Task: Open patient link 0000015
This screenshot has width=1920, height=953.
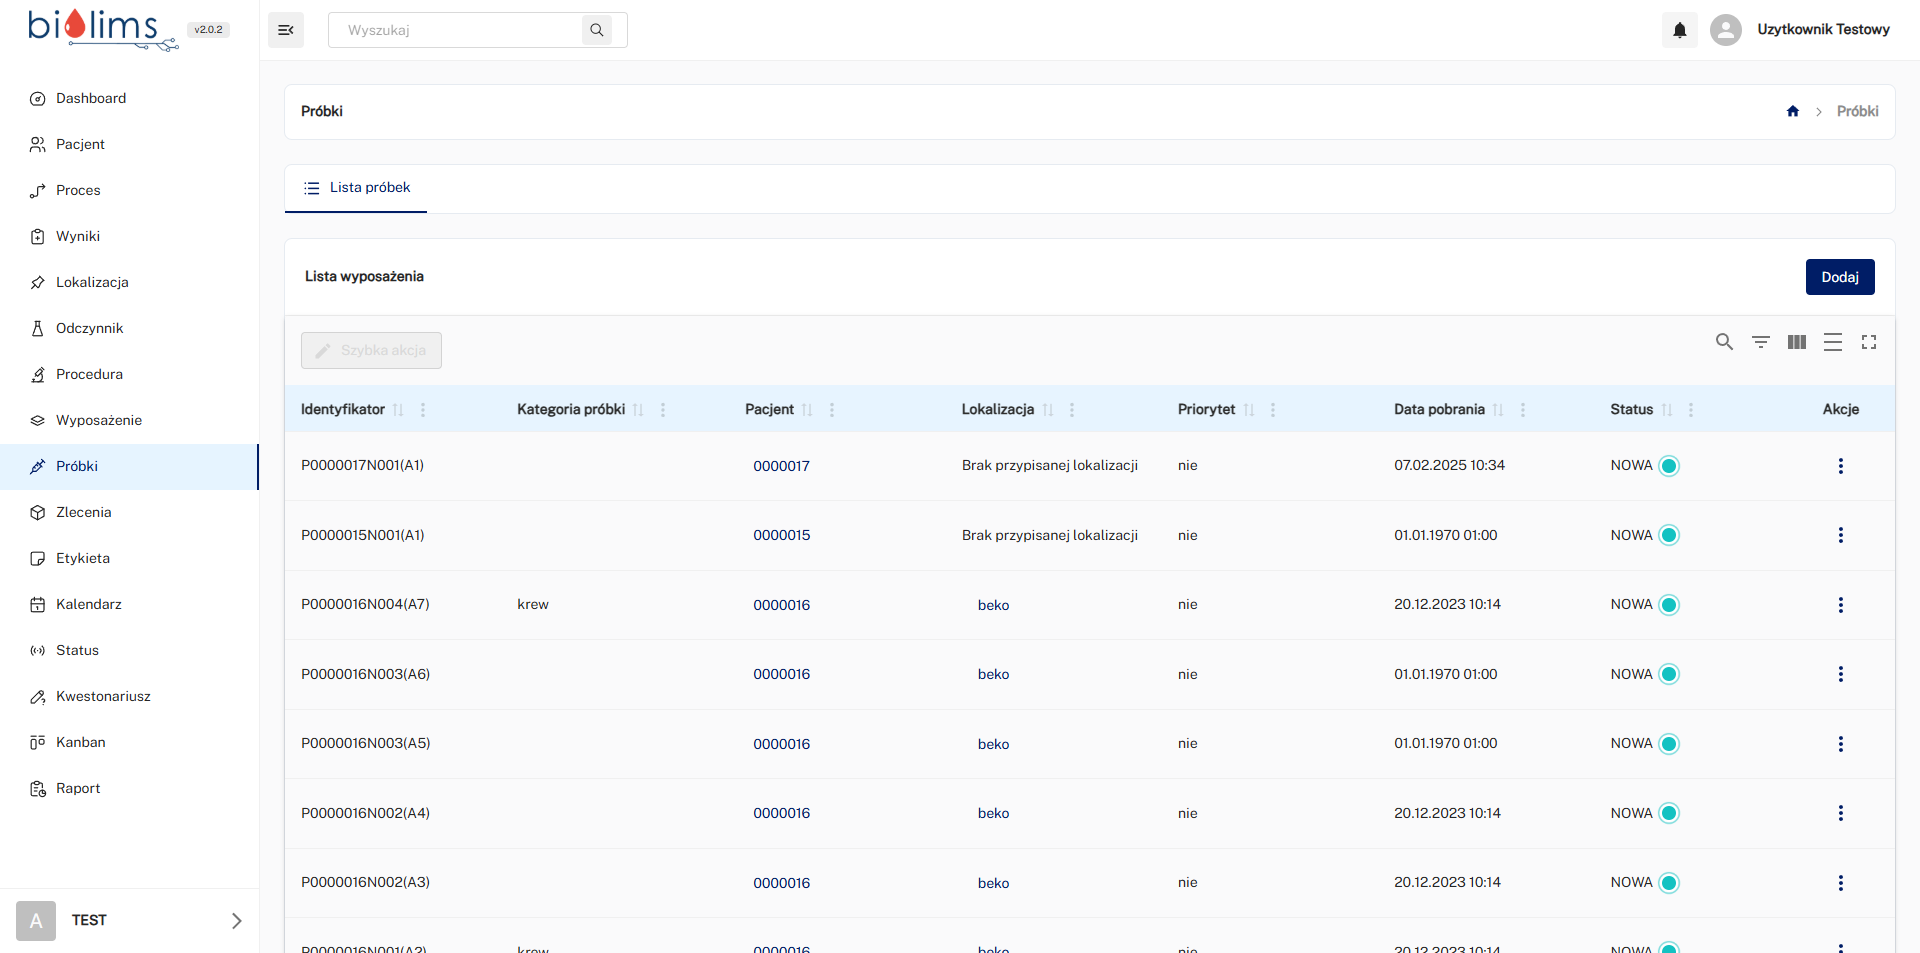Action: click(x=781, y=535)
